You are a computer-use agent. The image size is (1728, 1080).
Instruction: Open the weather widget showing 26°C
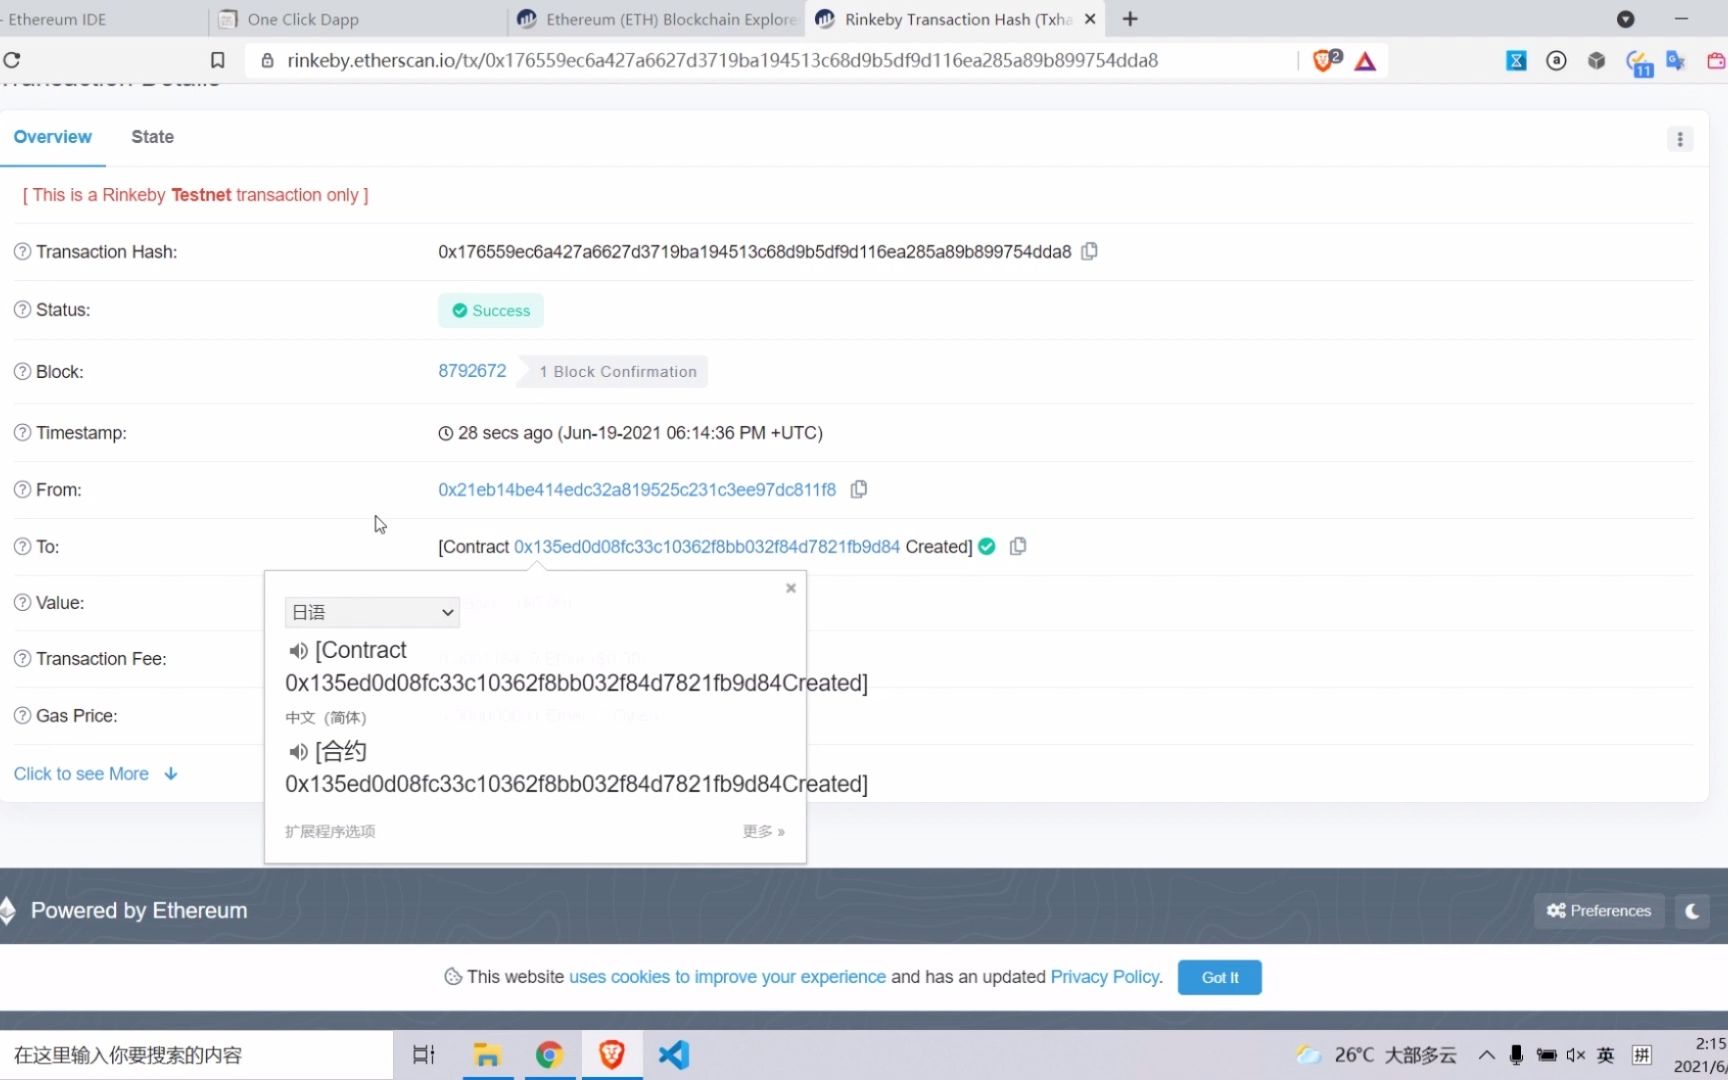[1377, 1055]
